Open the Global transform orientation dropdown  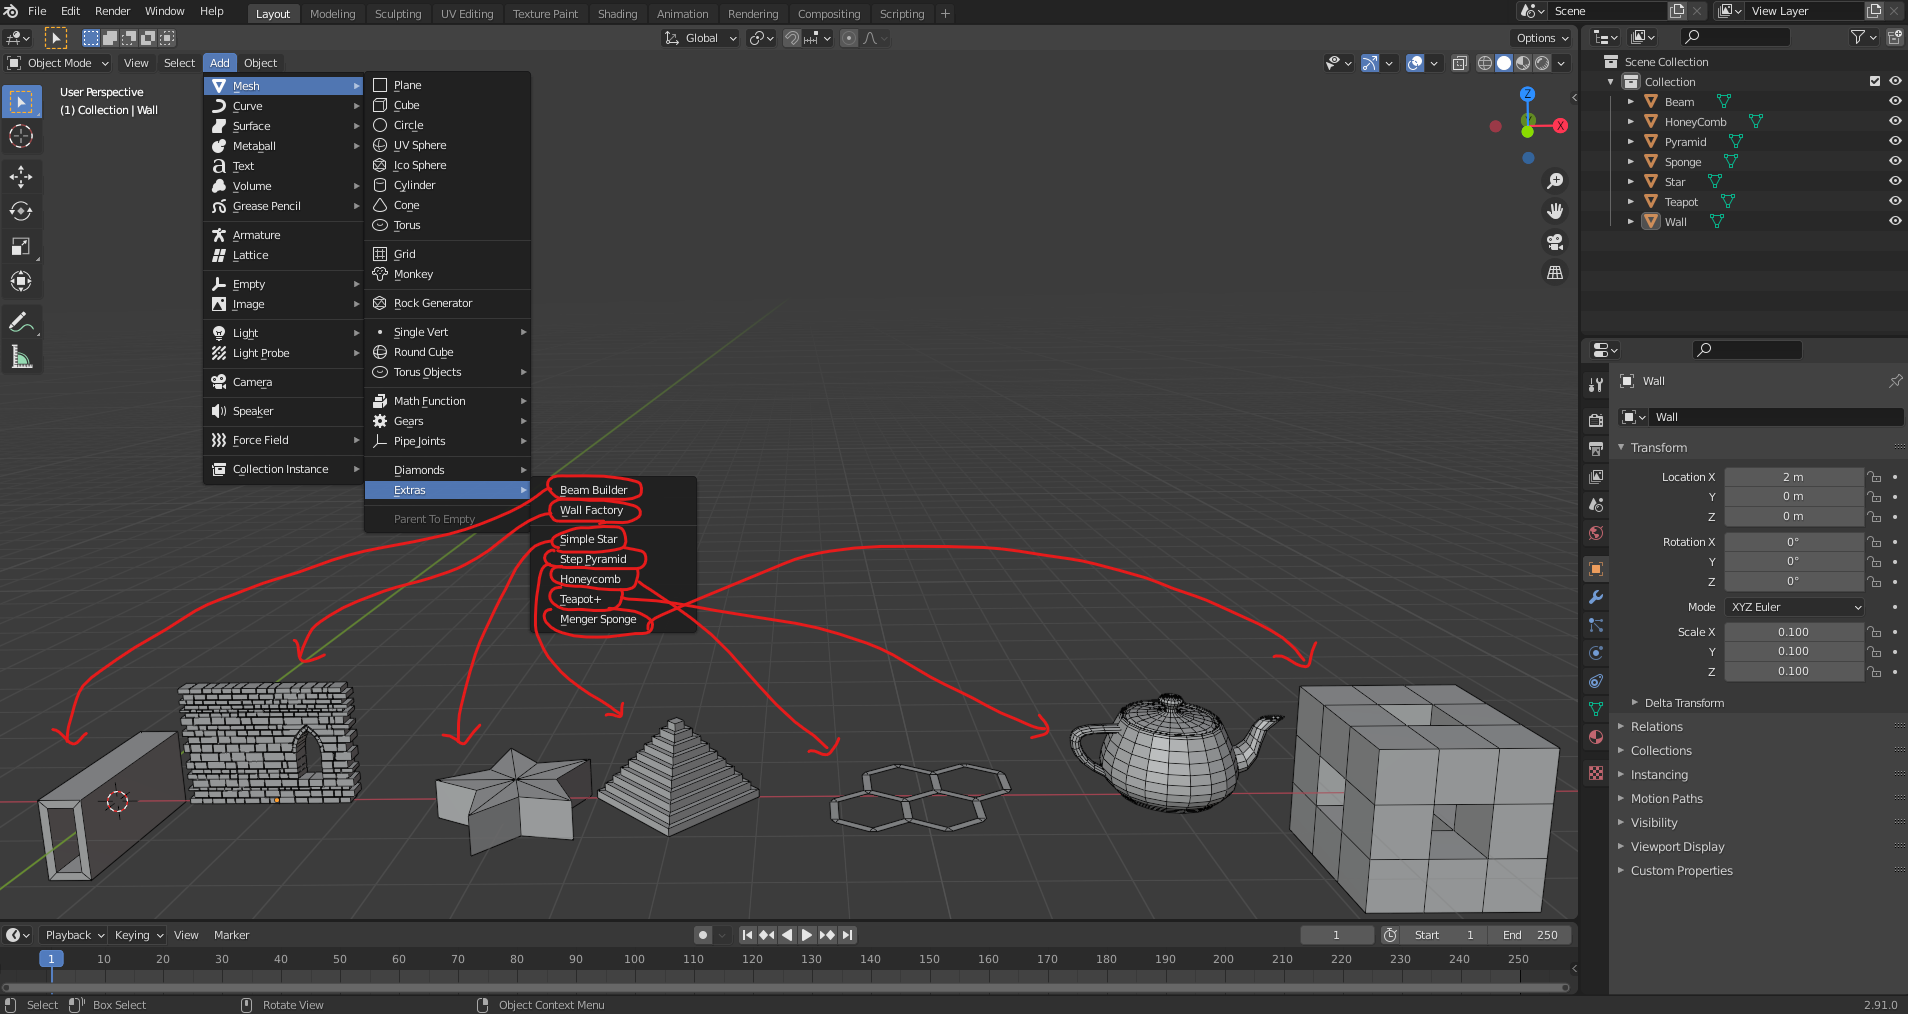(x=700, y=38)
